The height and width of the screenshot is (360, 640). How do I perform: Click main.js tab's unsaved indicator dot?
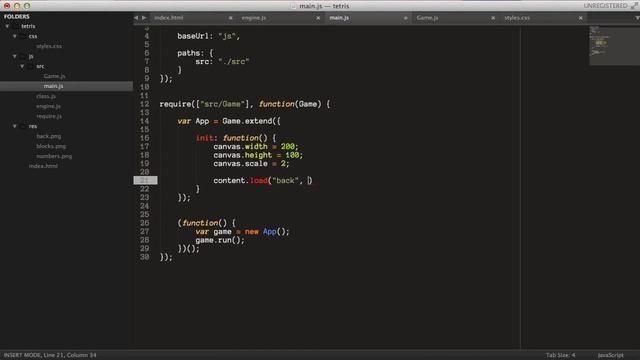click(405, 18)
